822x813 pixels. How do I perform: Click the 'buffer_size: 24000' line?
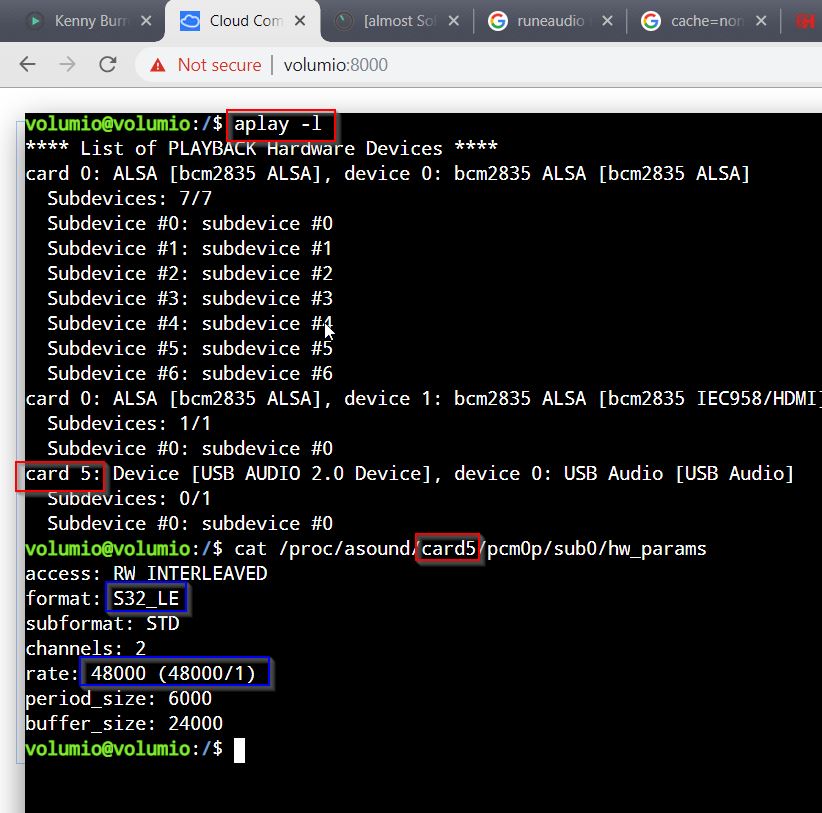click(124, 724)
